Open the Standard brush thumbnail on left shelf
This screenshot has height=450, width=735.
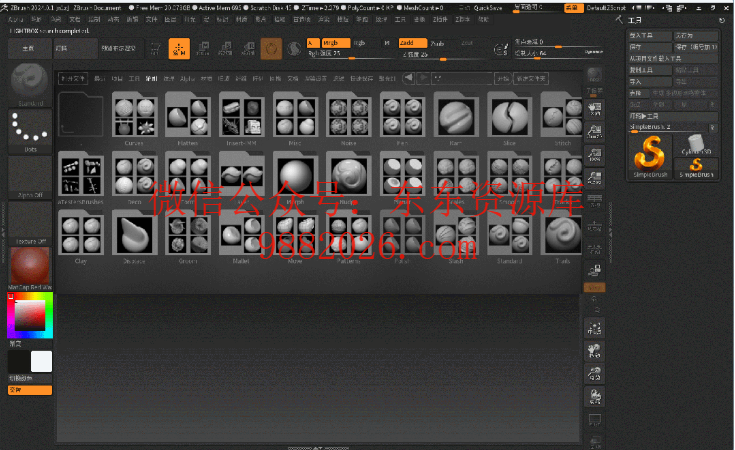[30, 84]
